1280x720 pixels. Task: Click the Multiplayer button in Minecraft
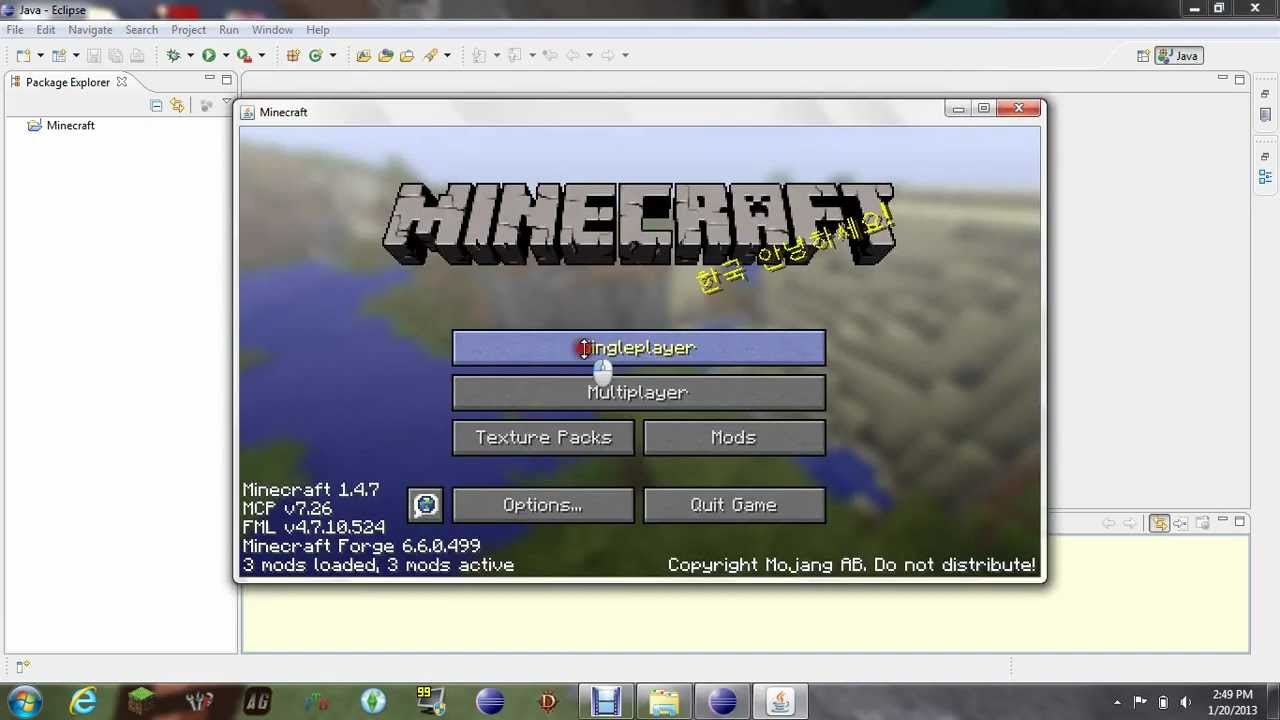coord(639,393)
